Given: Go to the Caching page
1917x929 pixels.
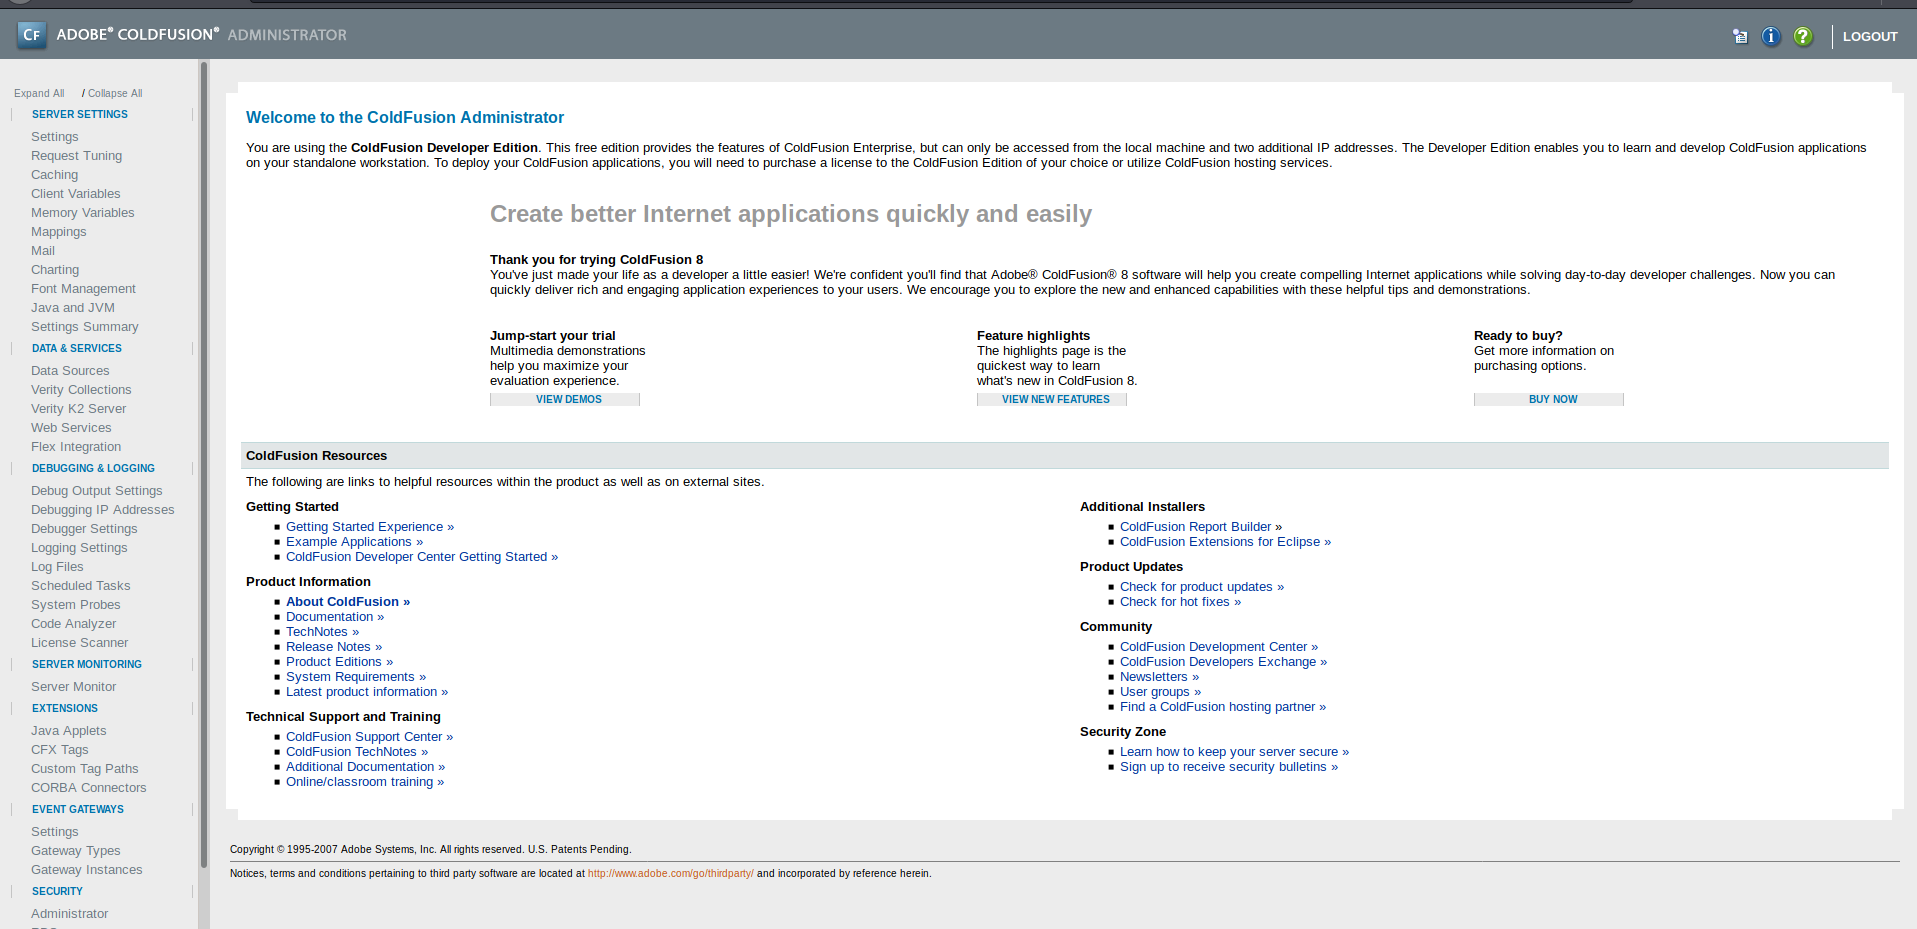Looking at the screenshot, I should click(x=54, y=175).
